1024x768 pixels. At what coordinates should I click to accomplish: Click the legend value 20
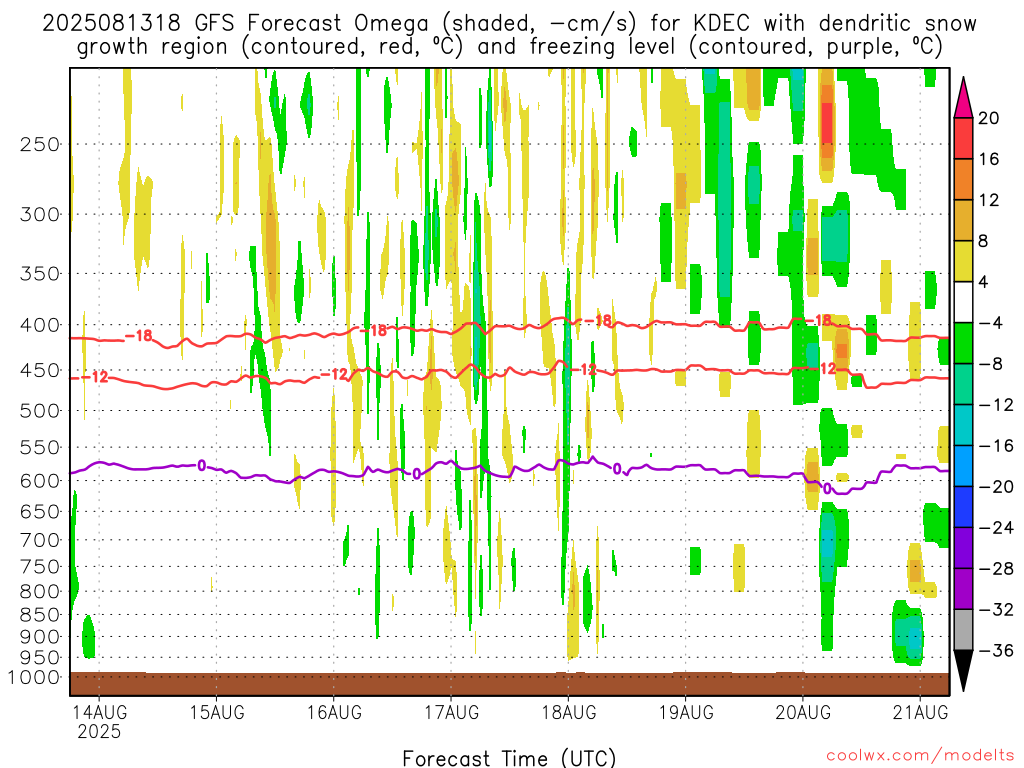989,118
